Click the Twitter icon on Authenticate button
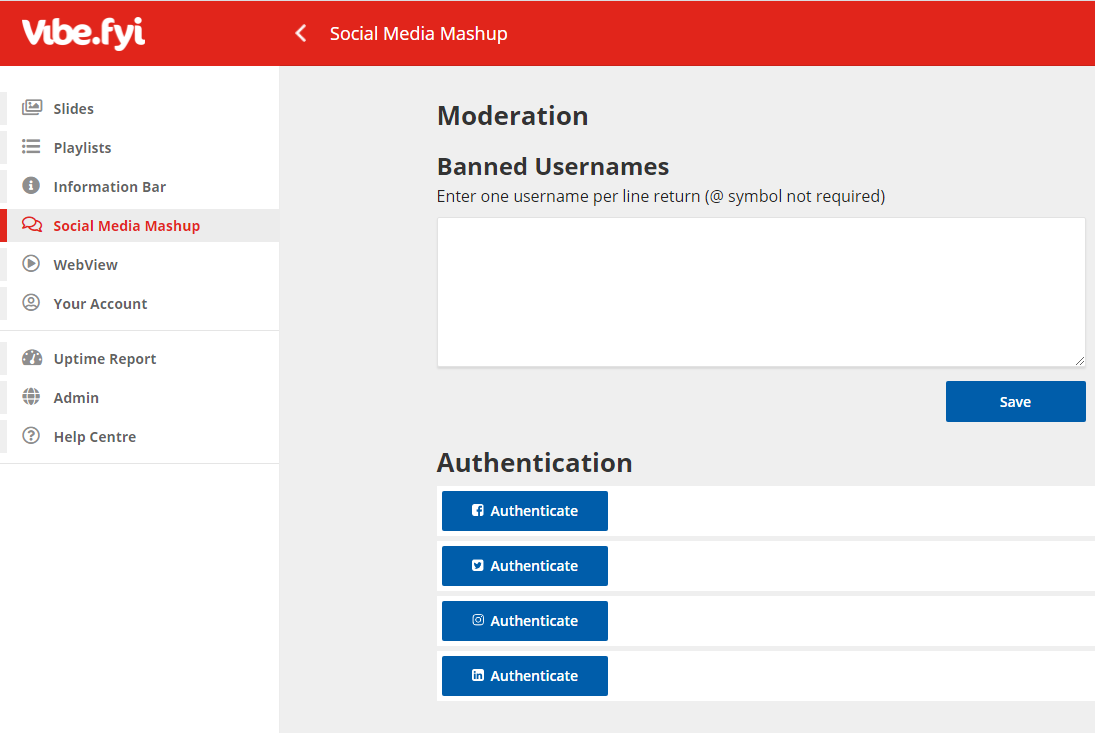 coord(478,565)
